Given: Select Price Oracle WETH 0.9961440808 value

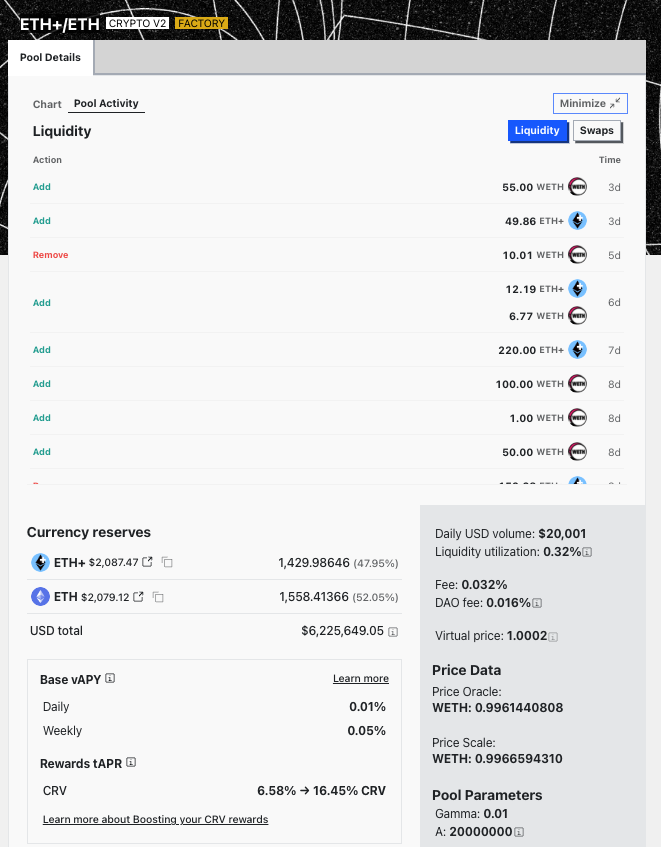Looking at the screenshot, I should tap(497, 708).
